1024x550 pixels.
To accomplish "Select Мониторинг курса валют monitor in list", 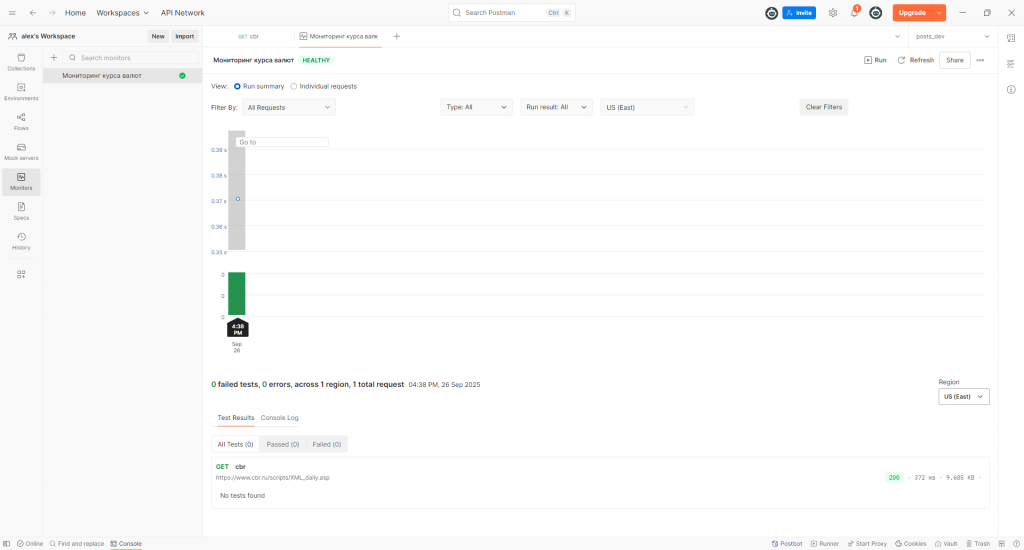I will (123, 76).
